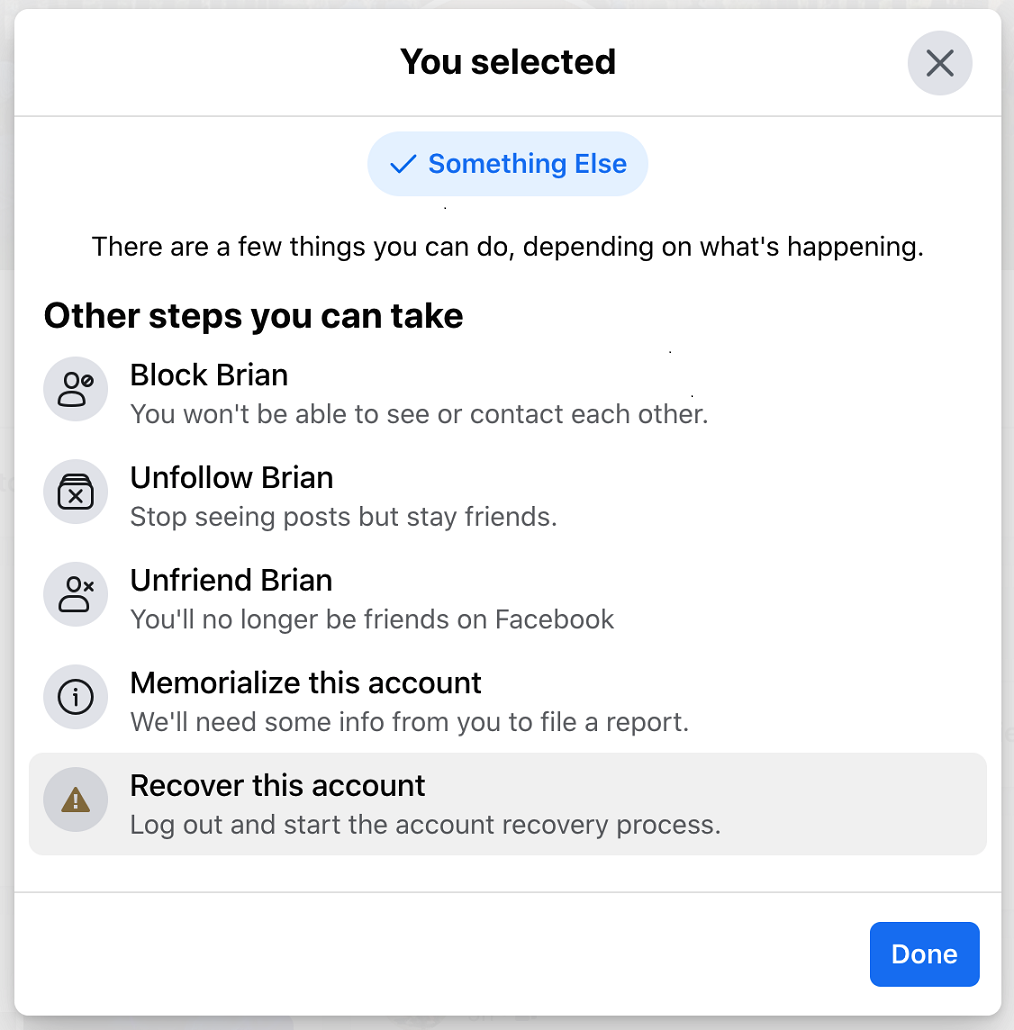Click the info circle icon next to Memorialize
The image size is (1014, 1030).
point(75,697)
